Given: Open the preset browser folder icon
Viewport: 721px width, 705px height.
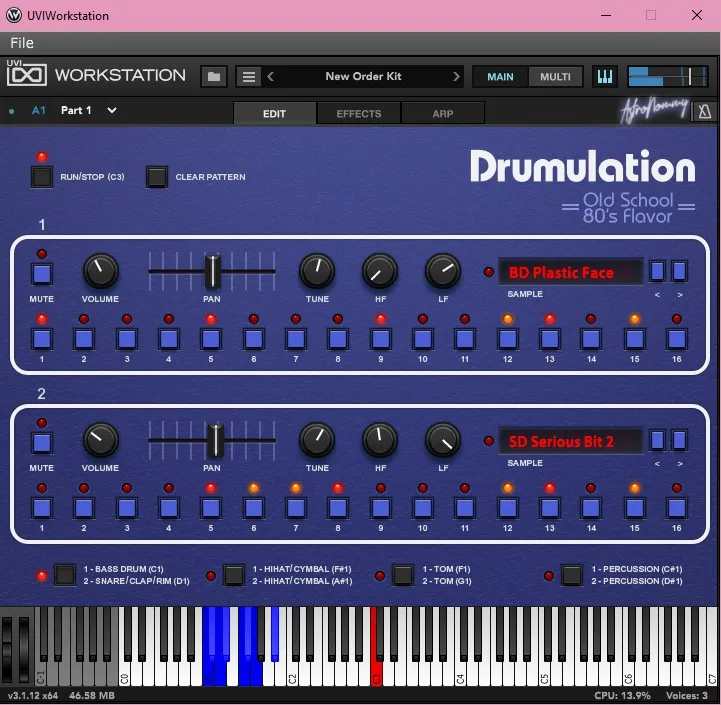Looking at the screenshot, I should (214, 76).
